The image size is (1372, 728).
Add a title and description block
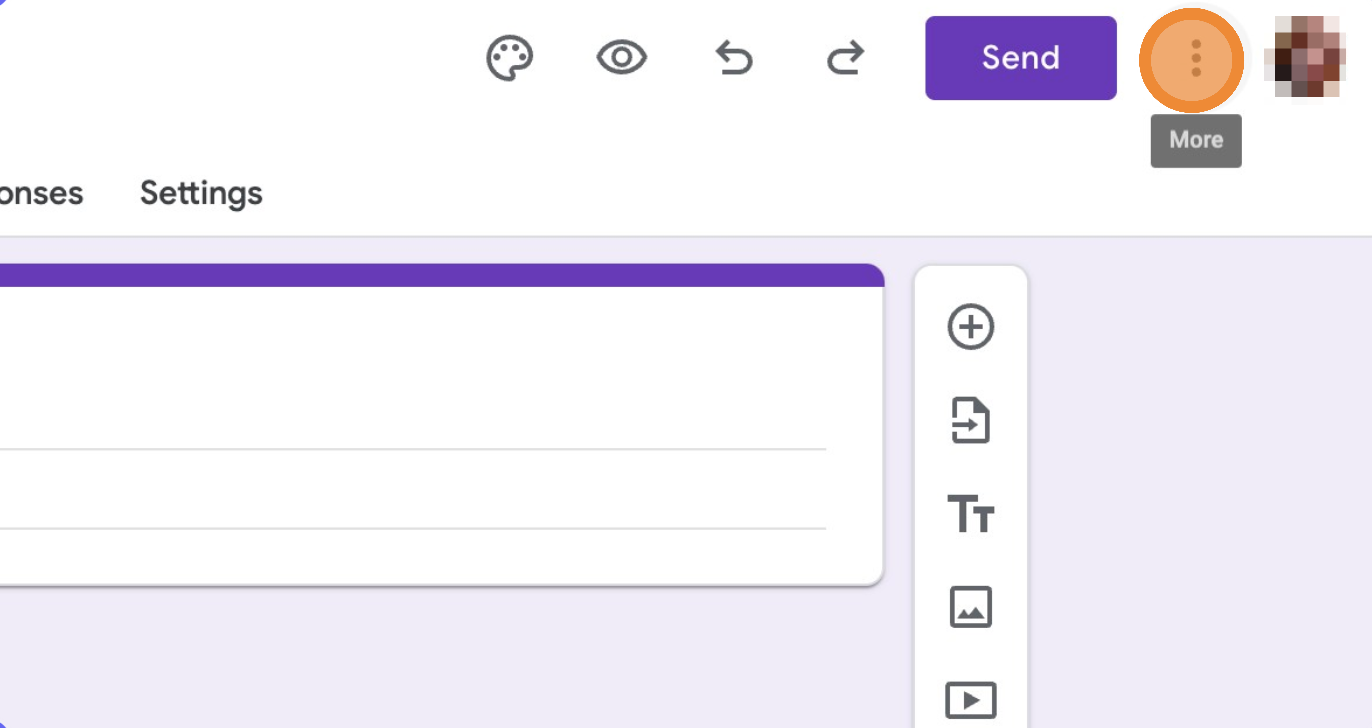pos(970,514)
